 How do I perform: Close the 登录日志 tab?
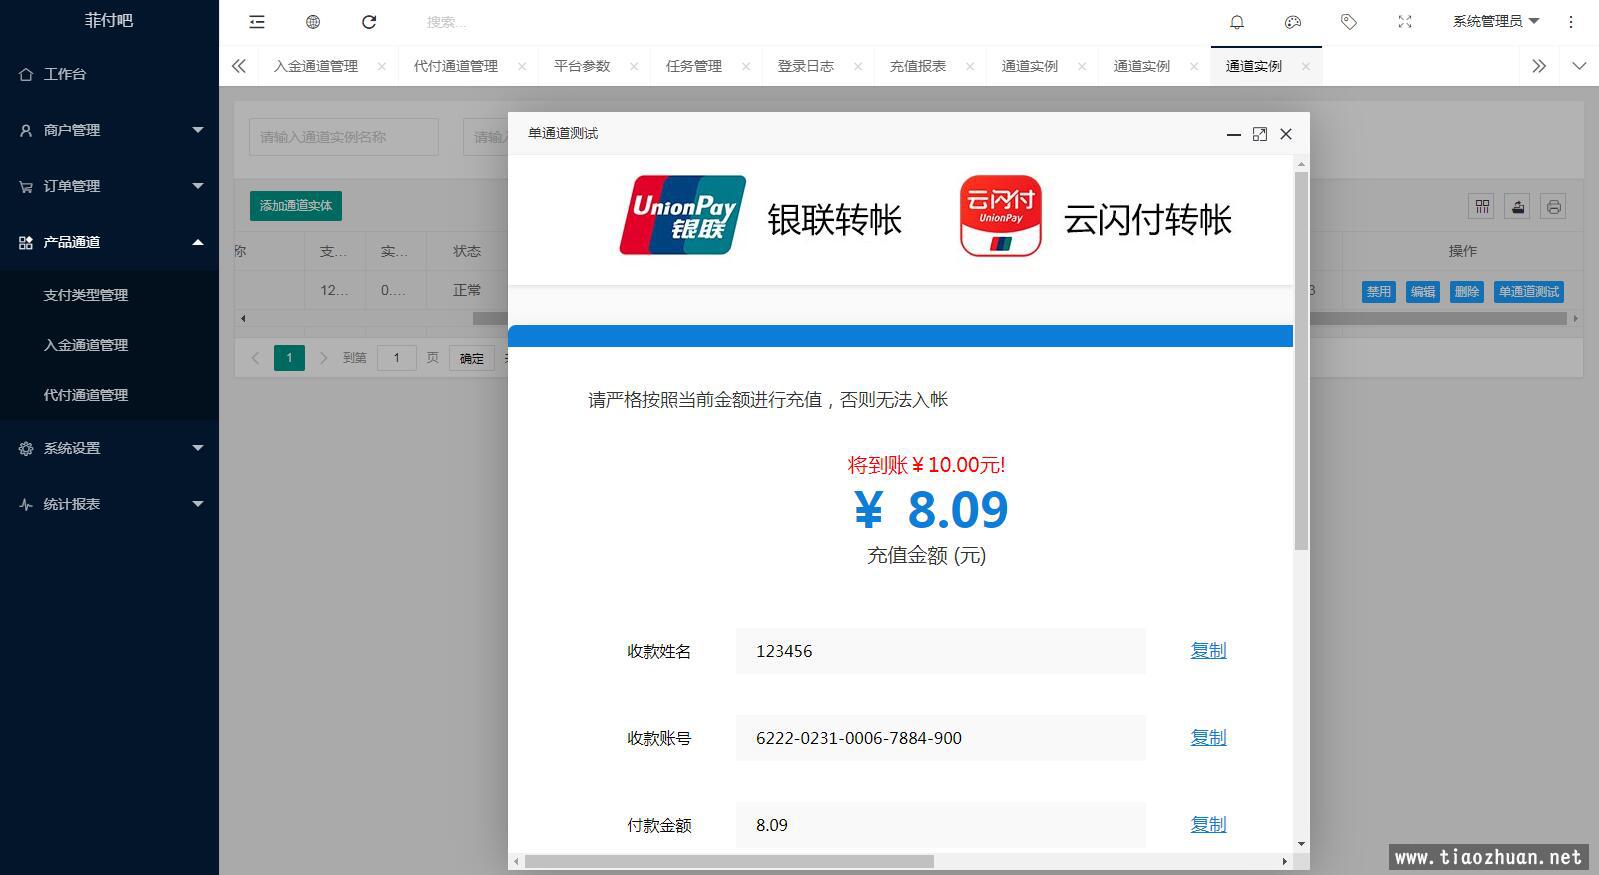tap(858, 66)
